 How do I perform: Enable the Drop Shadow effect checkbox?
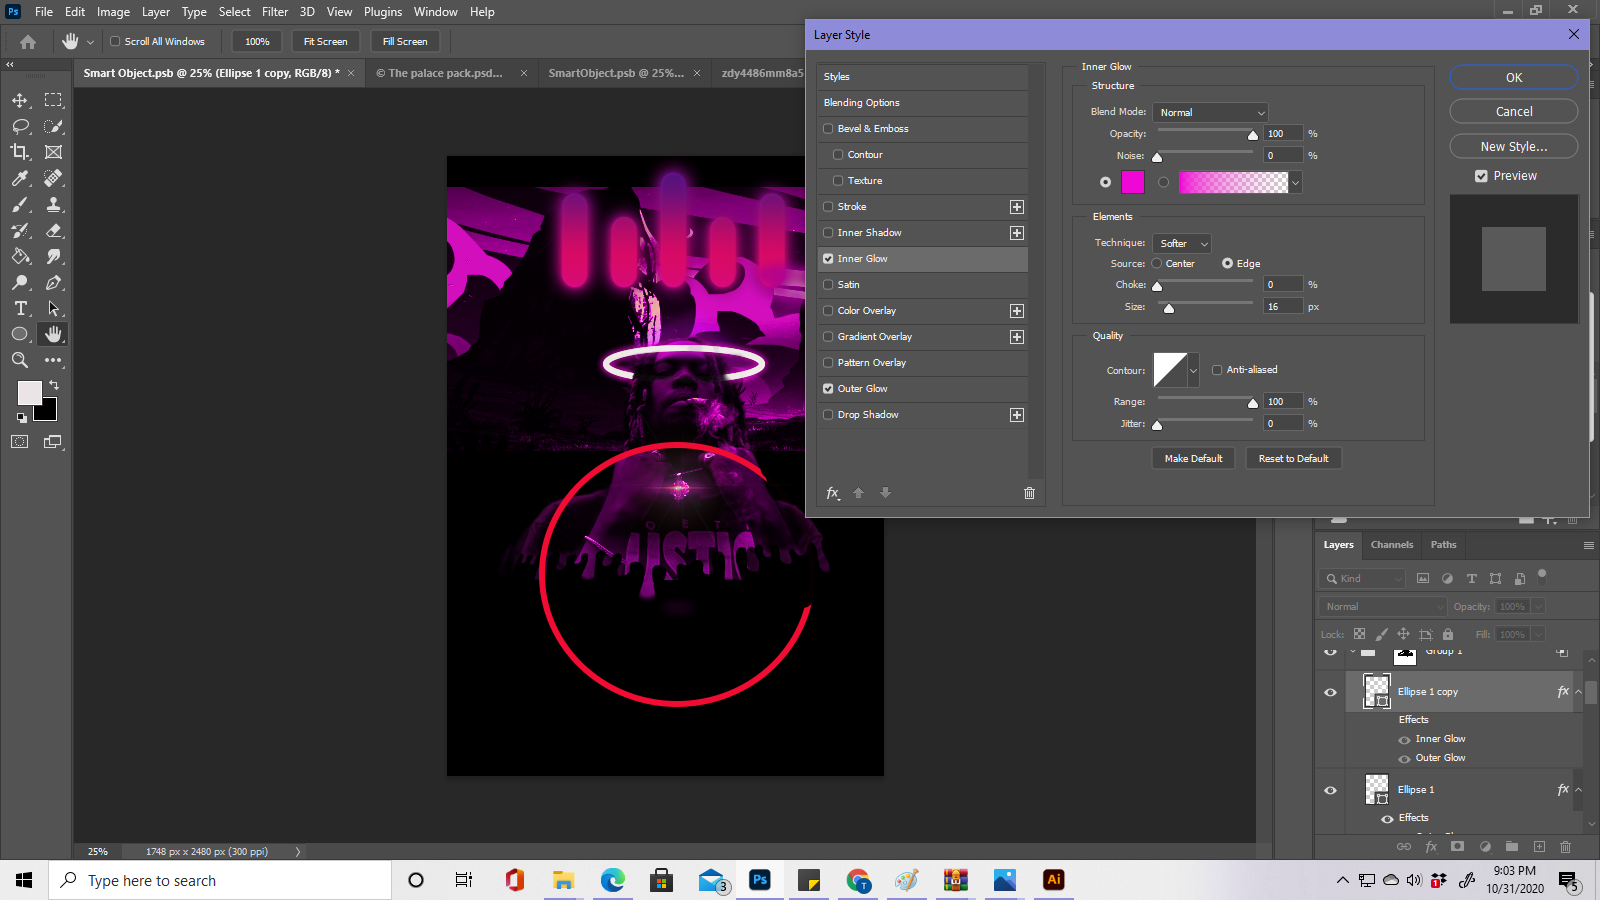tap(828, 414)
